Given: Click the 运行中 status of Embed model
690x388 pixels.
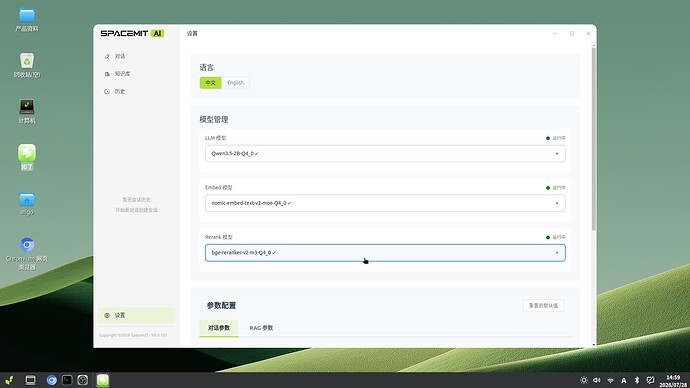Looking at the screenshot, I should coord(556,188).
